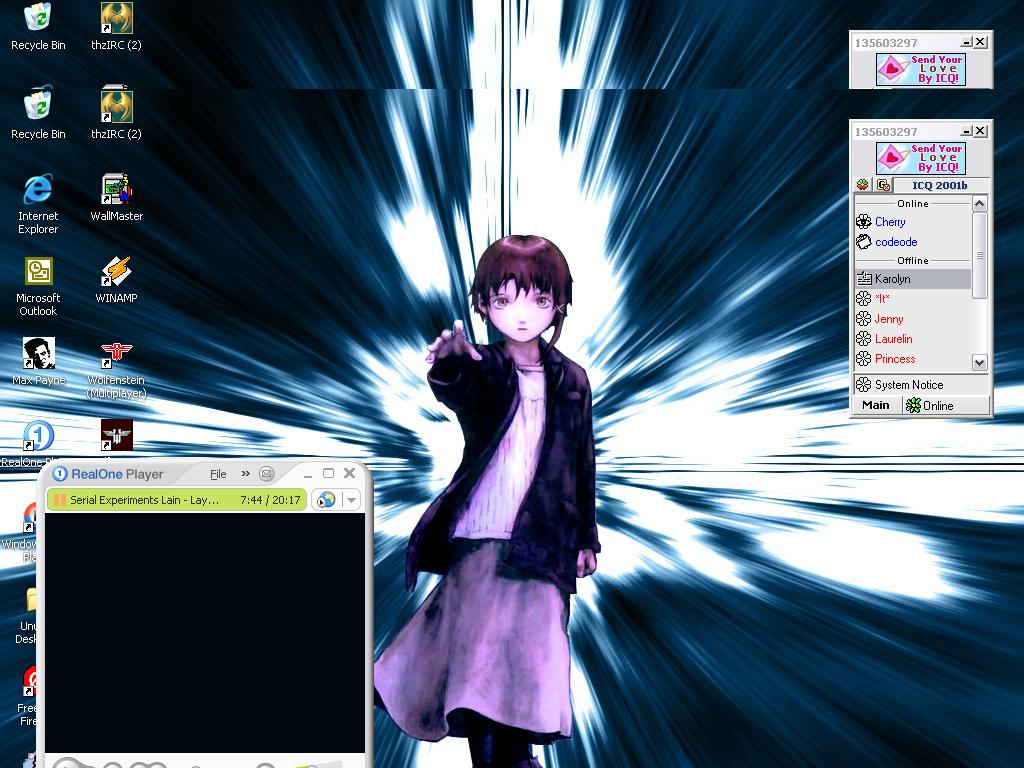Click the ICQ contact list scrollbar thumb
1024x768 pixels.
(979, 255)
